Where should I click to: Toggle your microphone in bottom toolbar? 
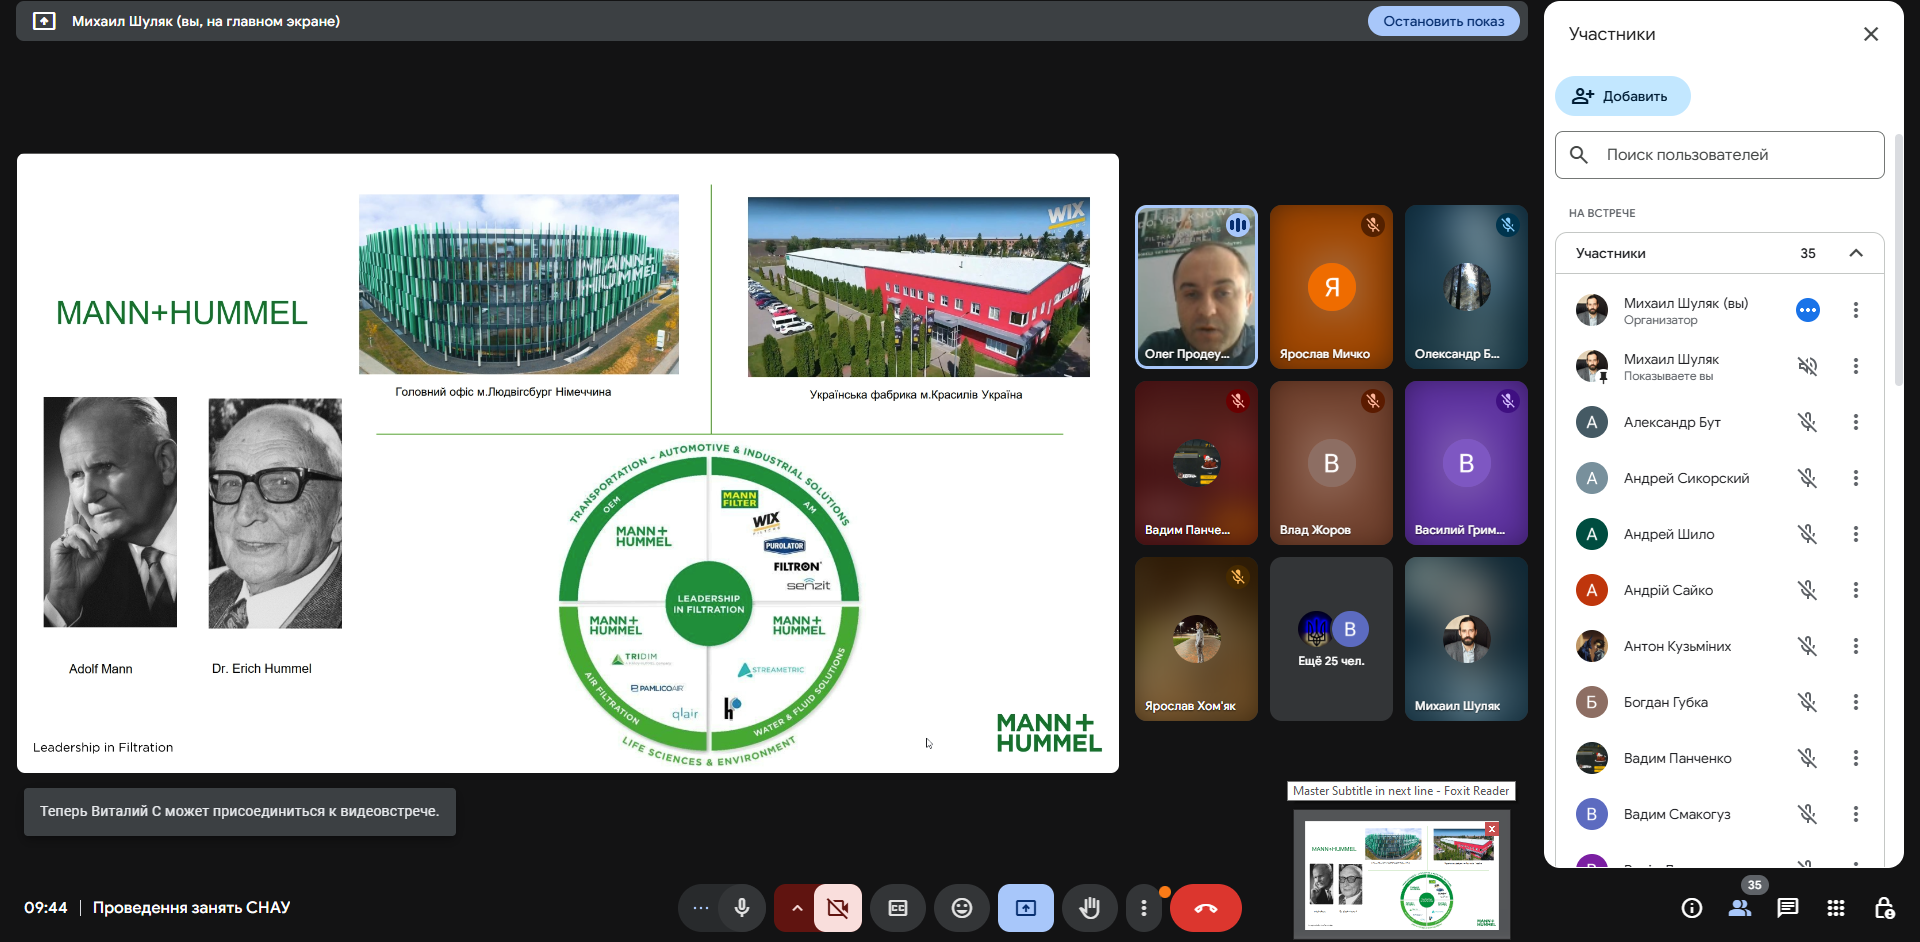(742, 908)
